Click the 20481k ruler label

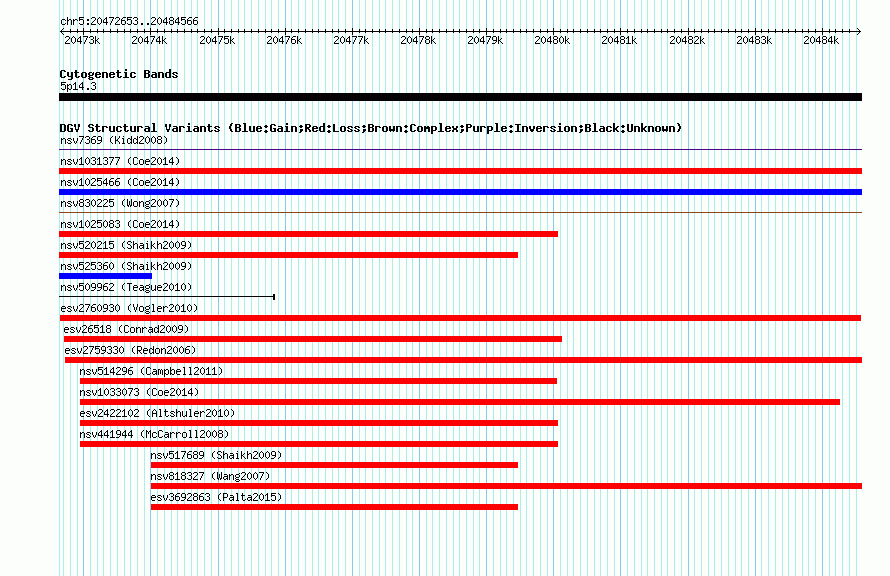619,40
